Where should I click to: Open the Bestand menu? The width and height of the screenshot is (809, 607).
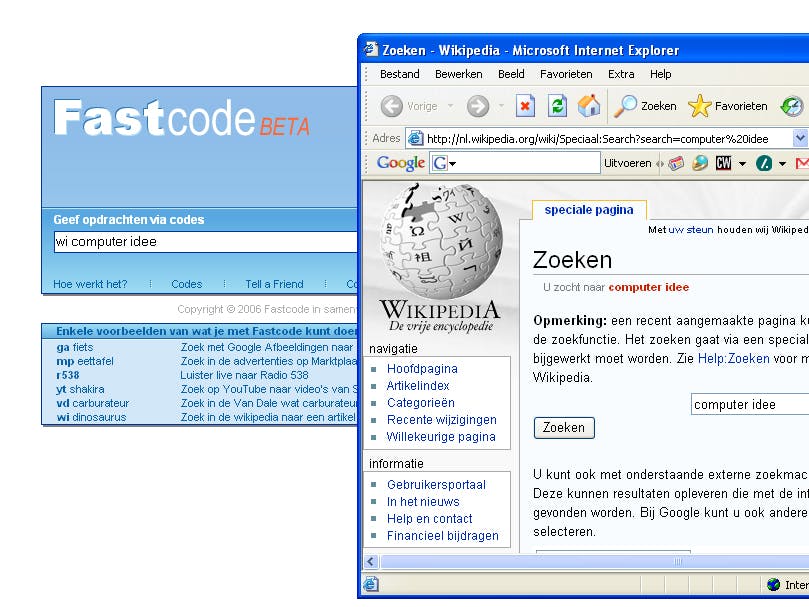click(399, 74)
